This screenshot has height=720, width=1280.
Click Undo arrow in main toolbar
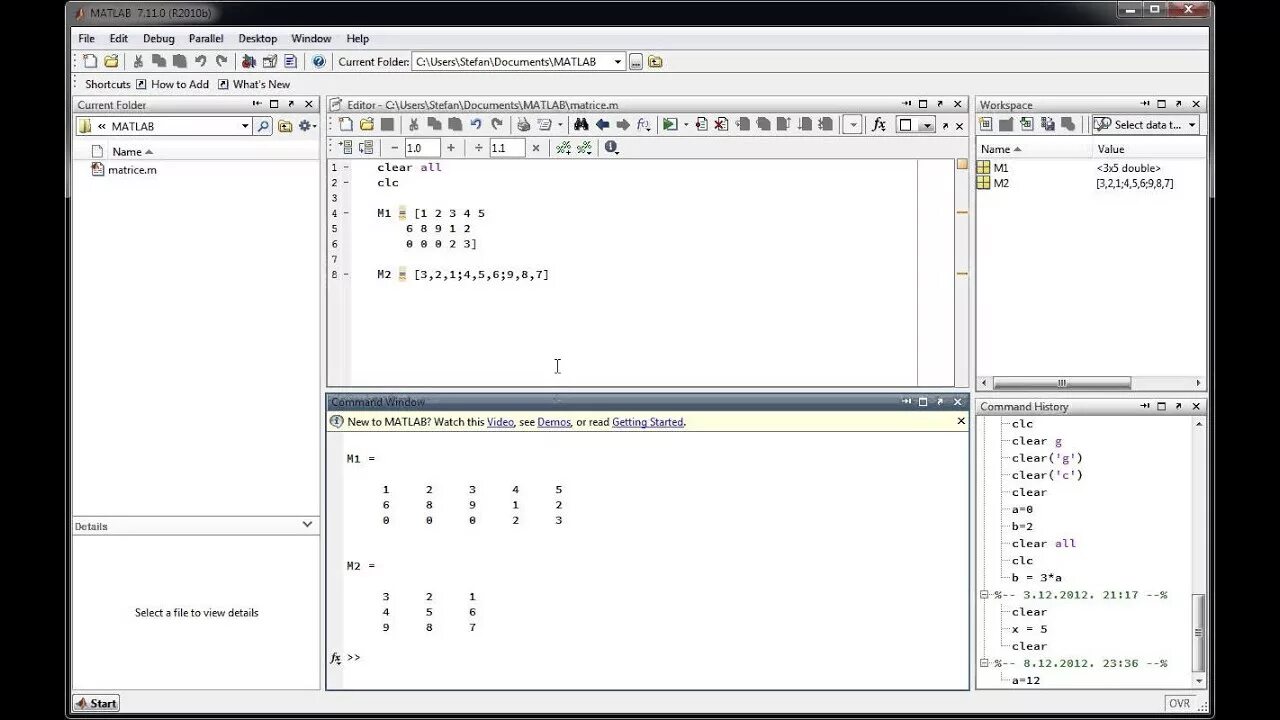click(x=201, y=61)
